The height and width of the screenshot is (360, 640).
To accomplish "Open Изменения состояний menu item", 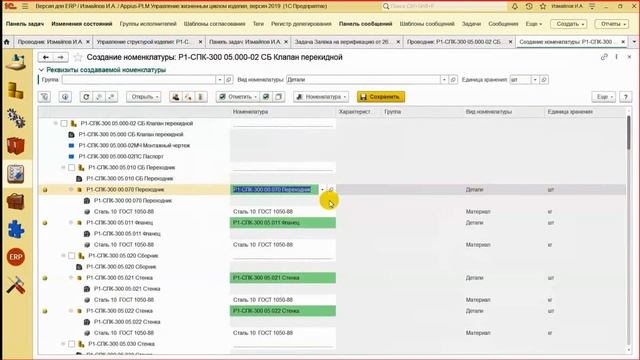I will click(82, 24).
